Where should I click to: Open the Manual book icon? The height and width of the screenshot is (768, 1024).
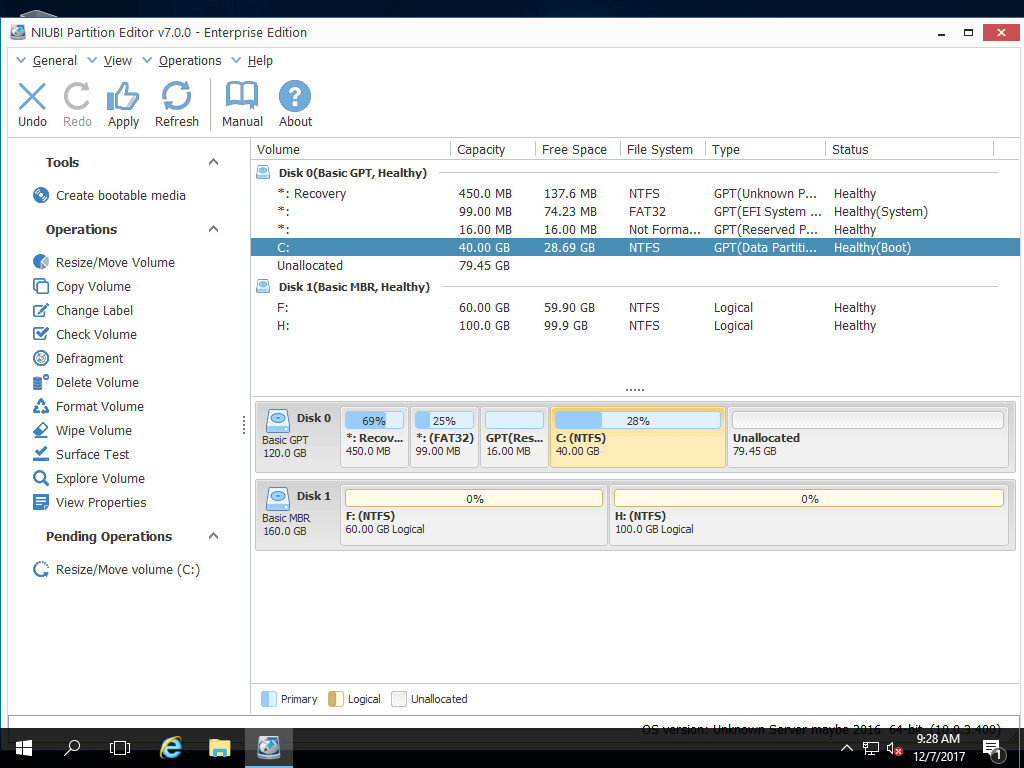pos(242,97)
